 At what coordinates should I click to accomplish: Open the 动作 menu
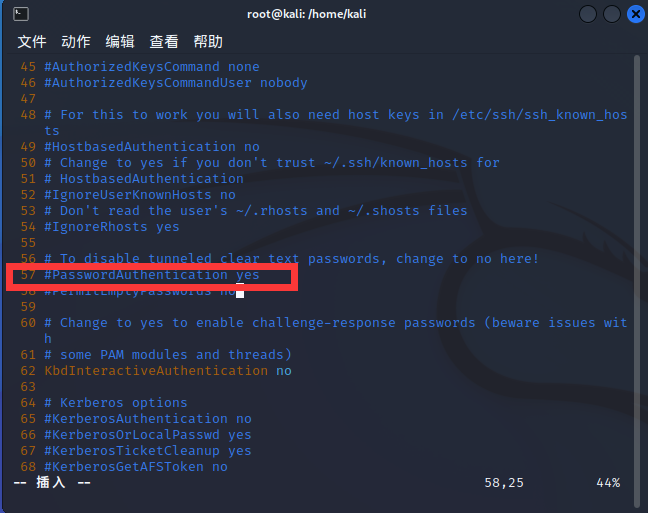point(76,41)
